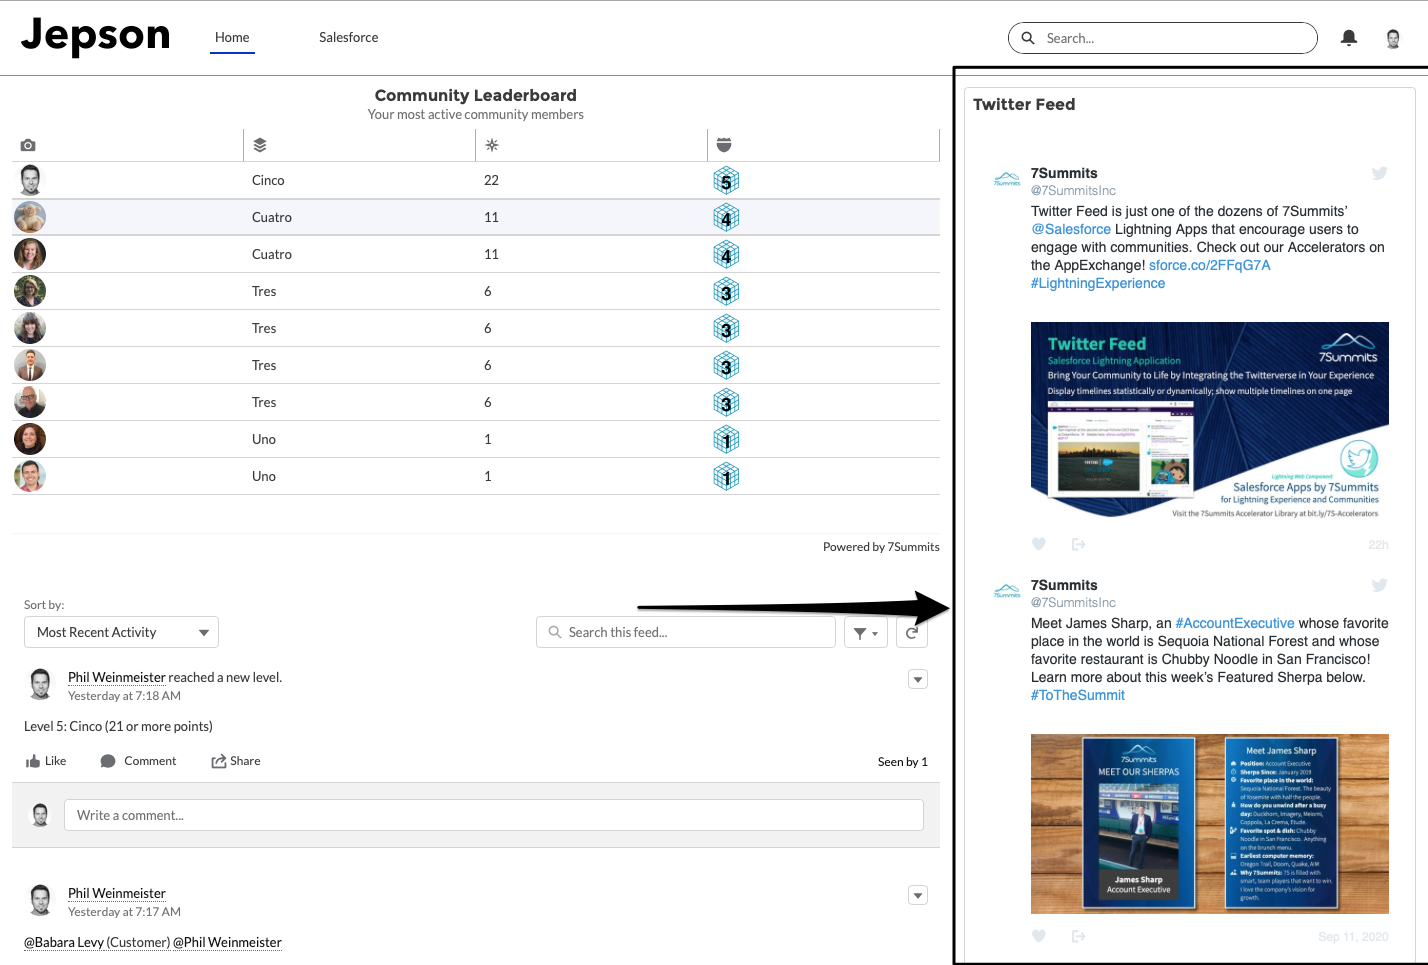The width and height of the screenshot is (1428, 965).
Task: Click the Write a comment input field
Action: tap(494, 814)
